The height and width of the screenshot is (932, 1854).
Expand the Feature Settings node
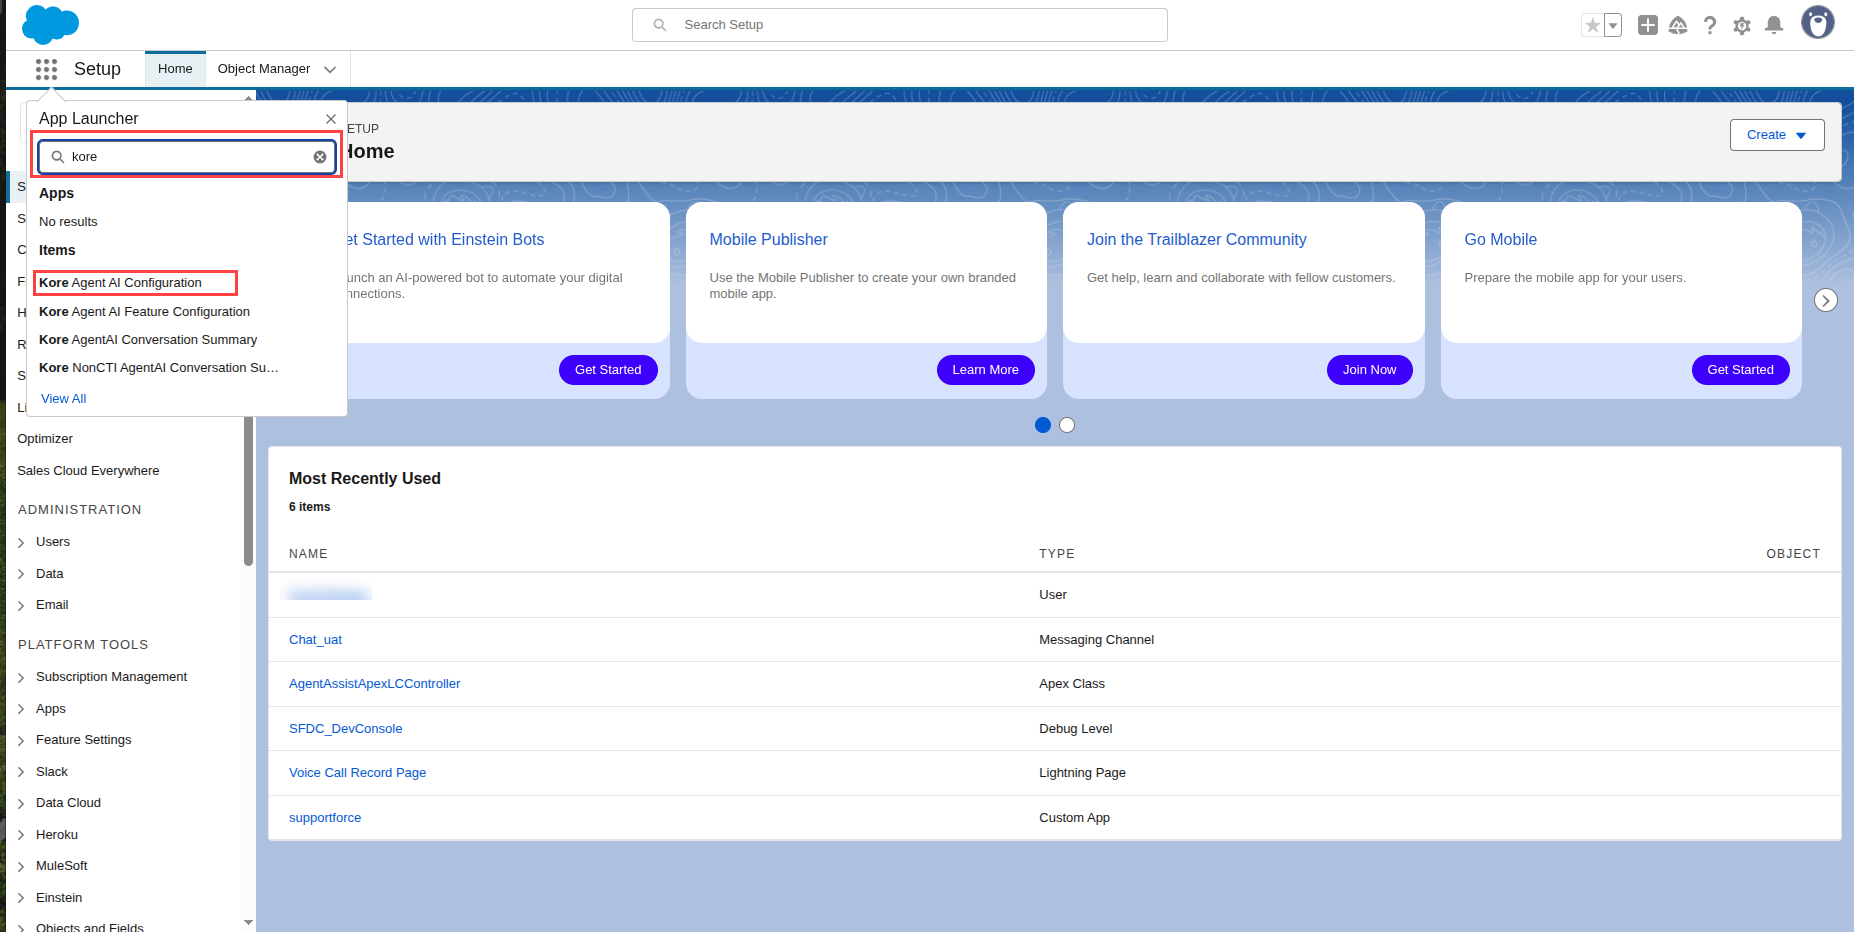[21, 741]
